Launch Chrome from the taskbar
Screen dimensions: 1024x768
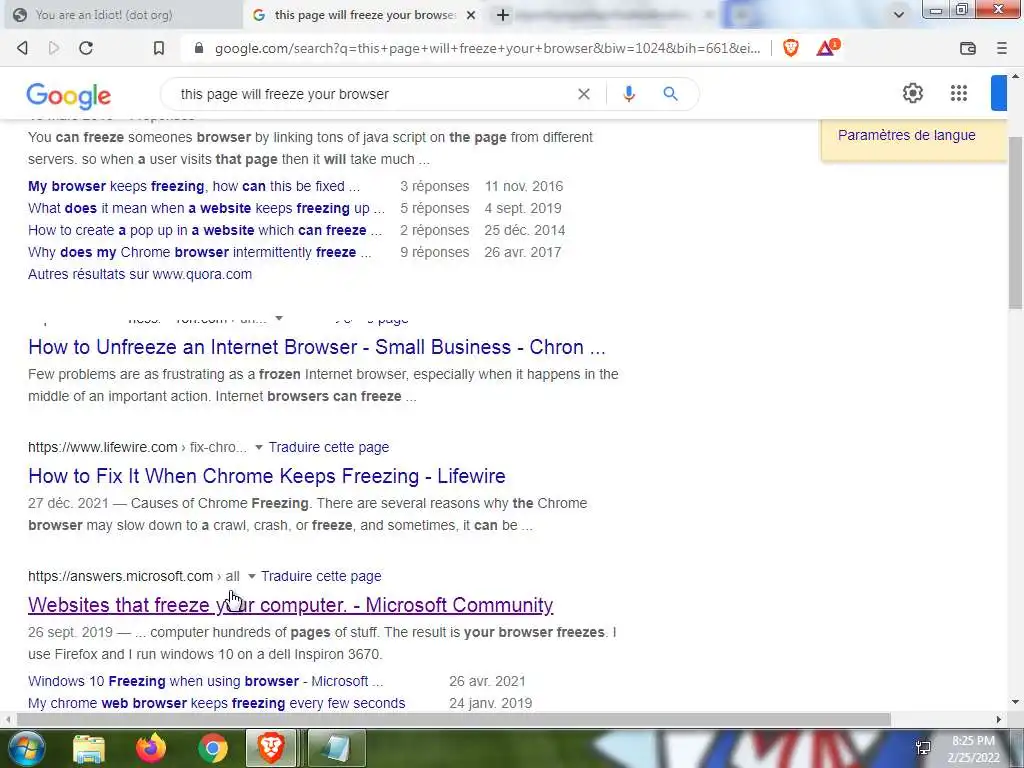[213, 748]
